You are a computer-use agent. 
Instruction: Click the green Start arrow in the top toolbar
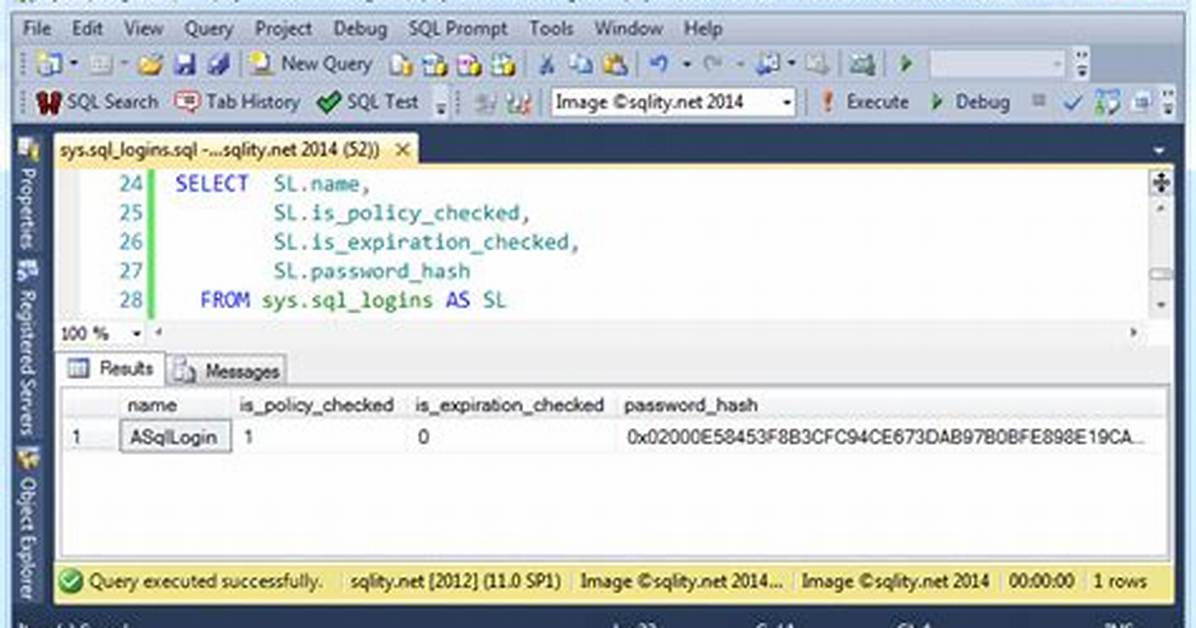tap(905, 64)
